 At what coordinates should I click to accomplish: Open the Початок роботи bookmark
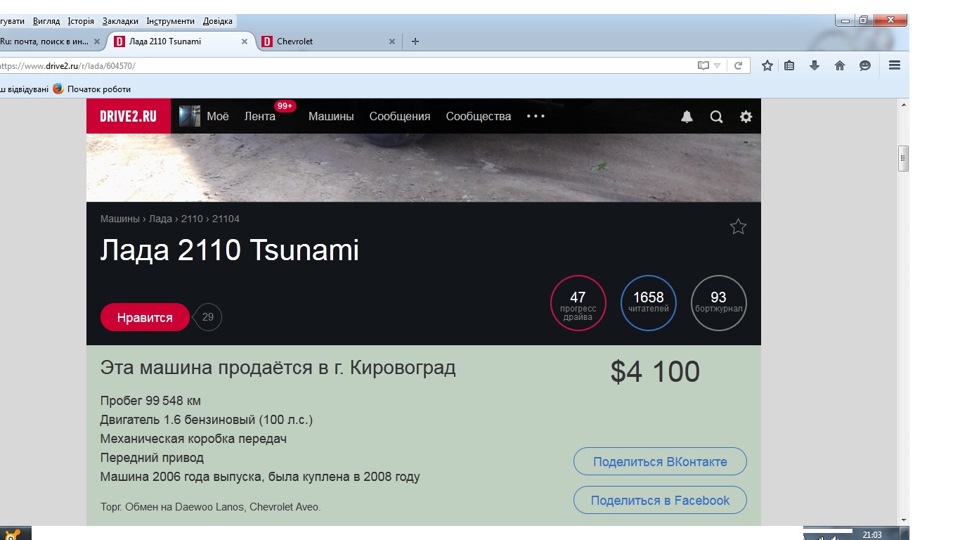click(92, 89)
